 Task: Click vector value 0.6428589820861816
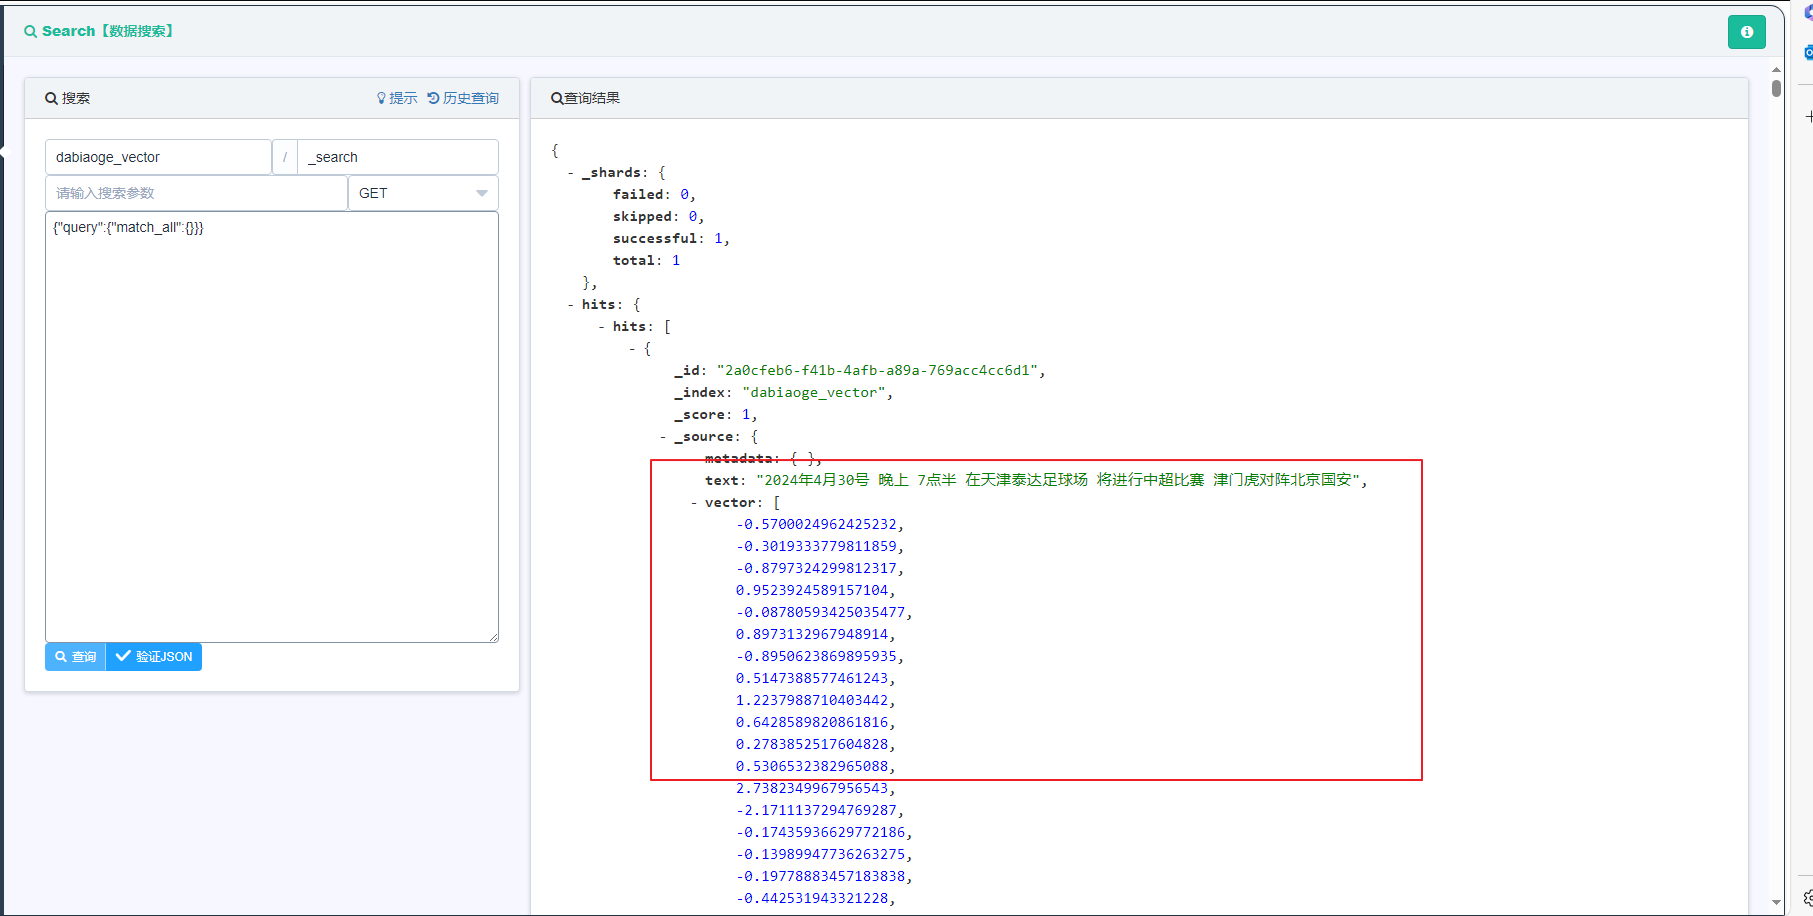point(812,722)
